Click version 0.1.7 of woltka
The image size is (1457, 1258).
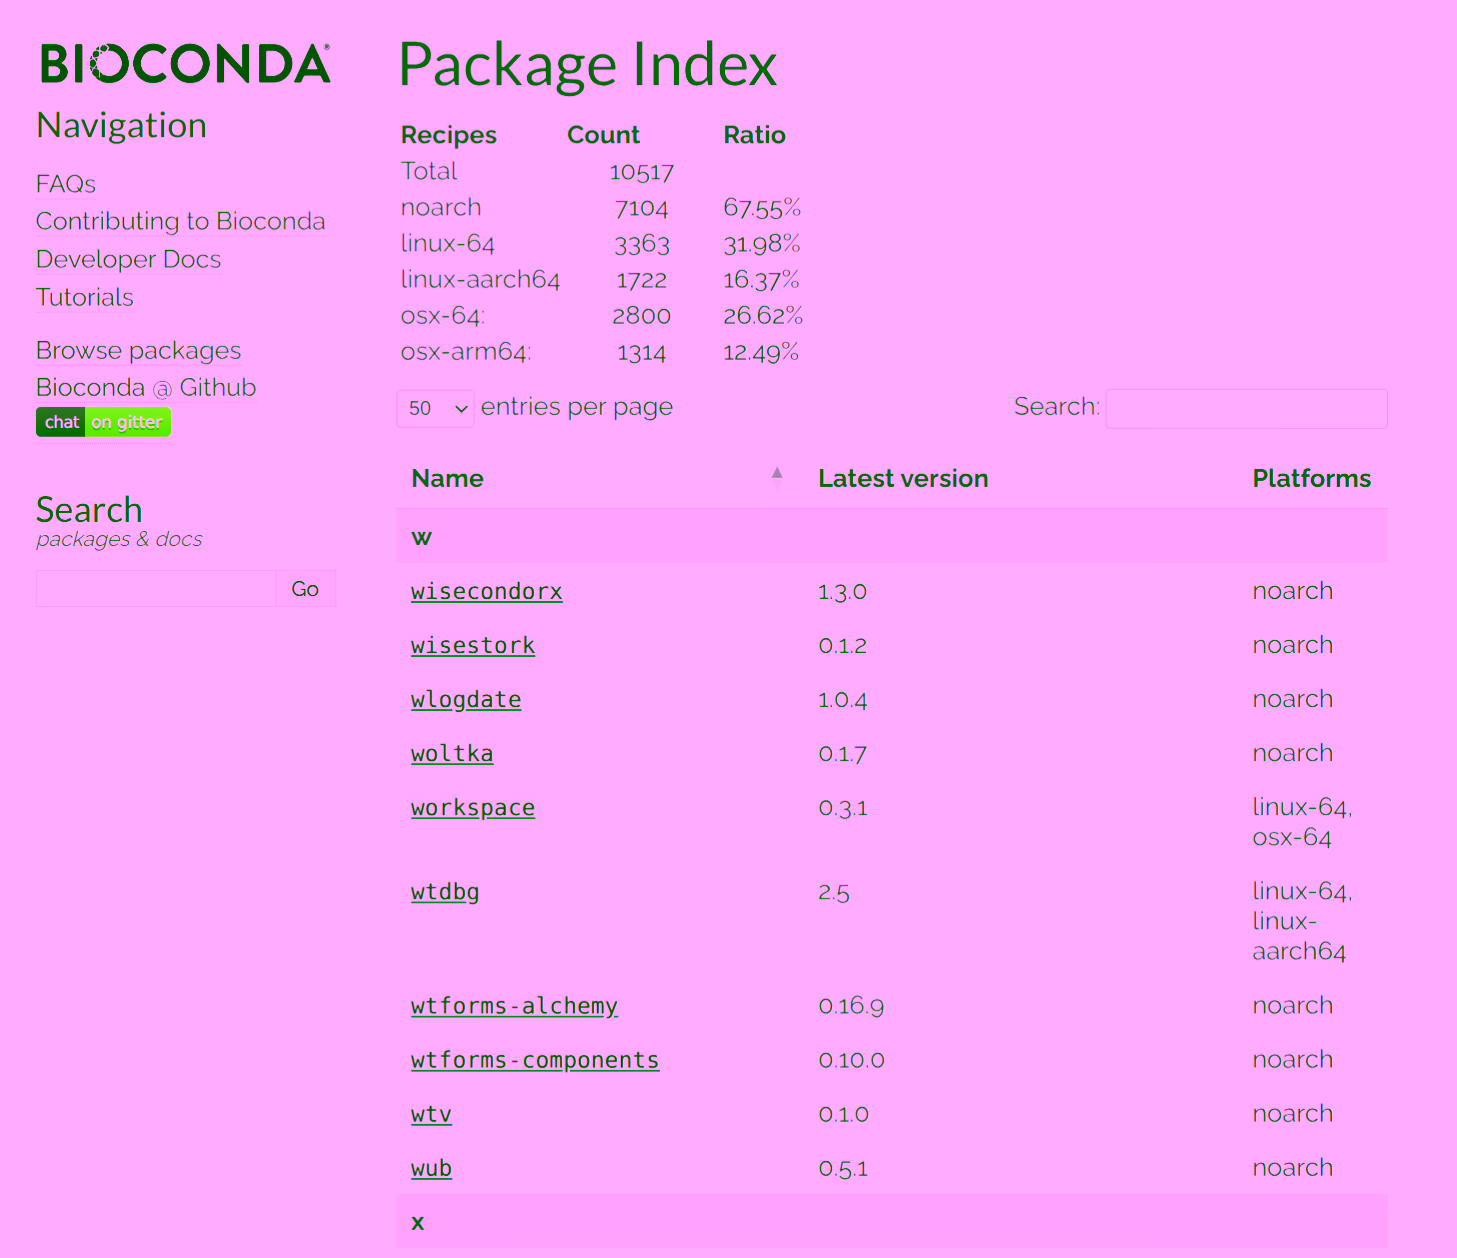[842, 754]
